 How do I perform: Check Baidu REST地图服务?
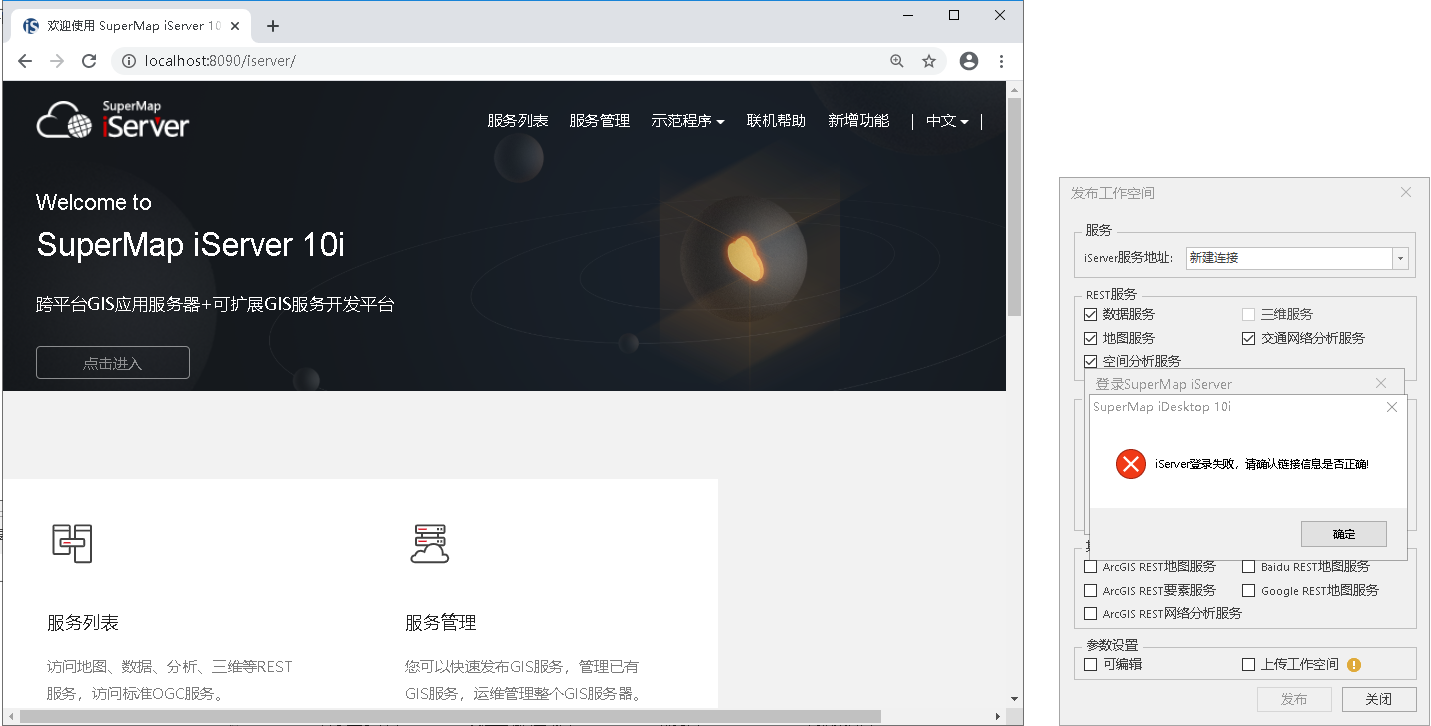coord(1248,566)
